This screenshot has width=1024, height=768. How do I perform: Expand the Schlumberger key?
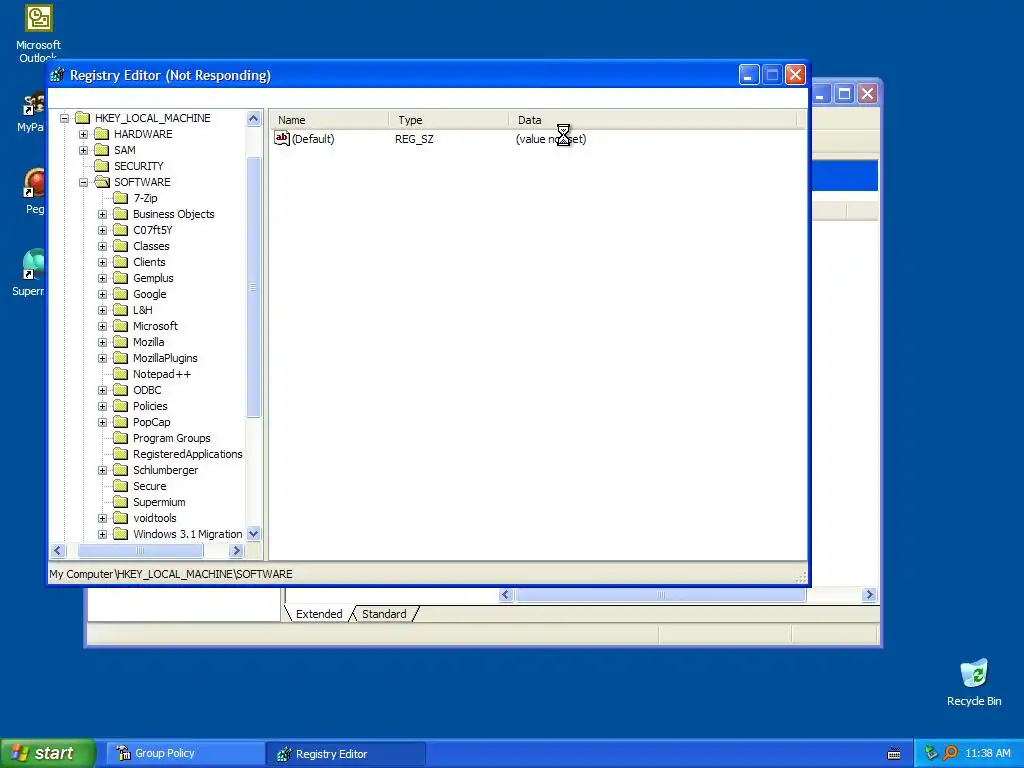click(x=103, y=470)
